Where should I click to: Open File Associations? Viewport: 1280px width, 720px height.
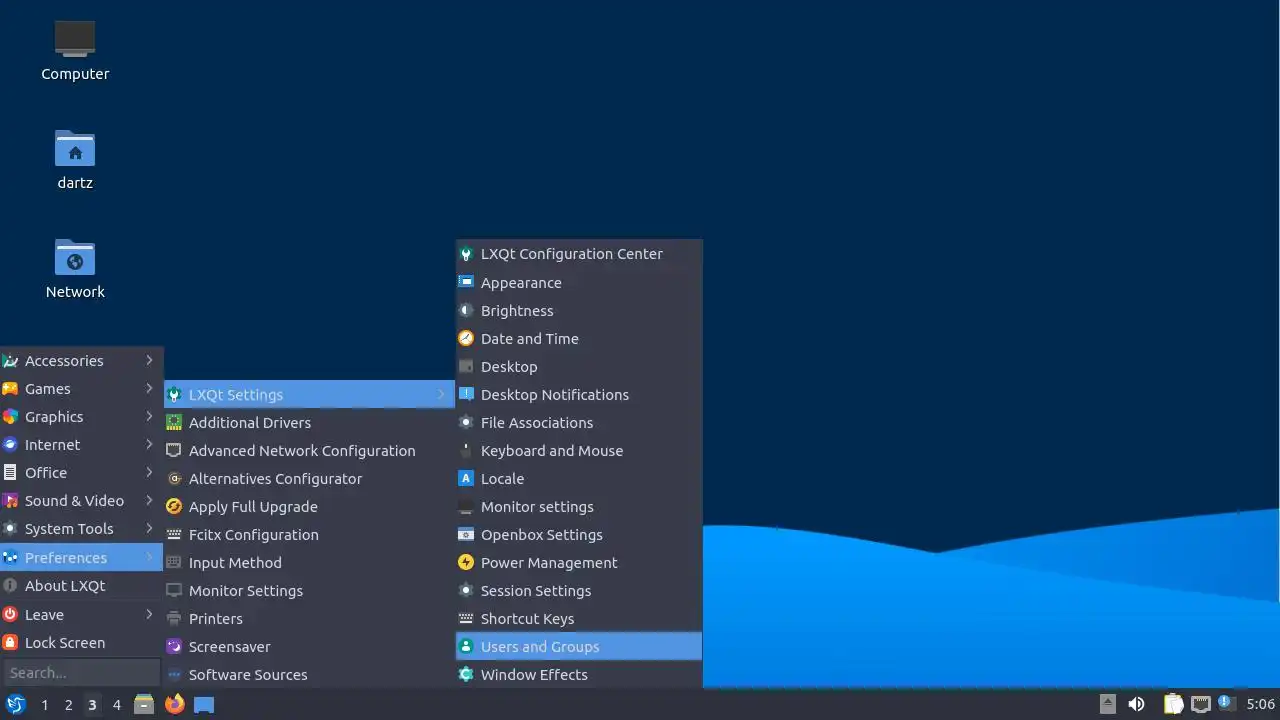579,423
